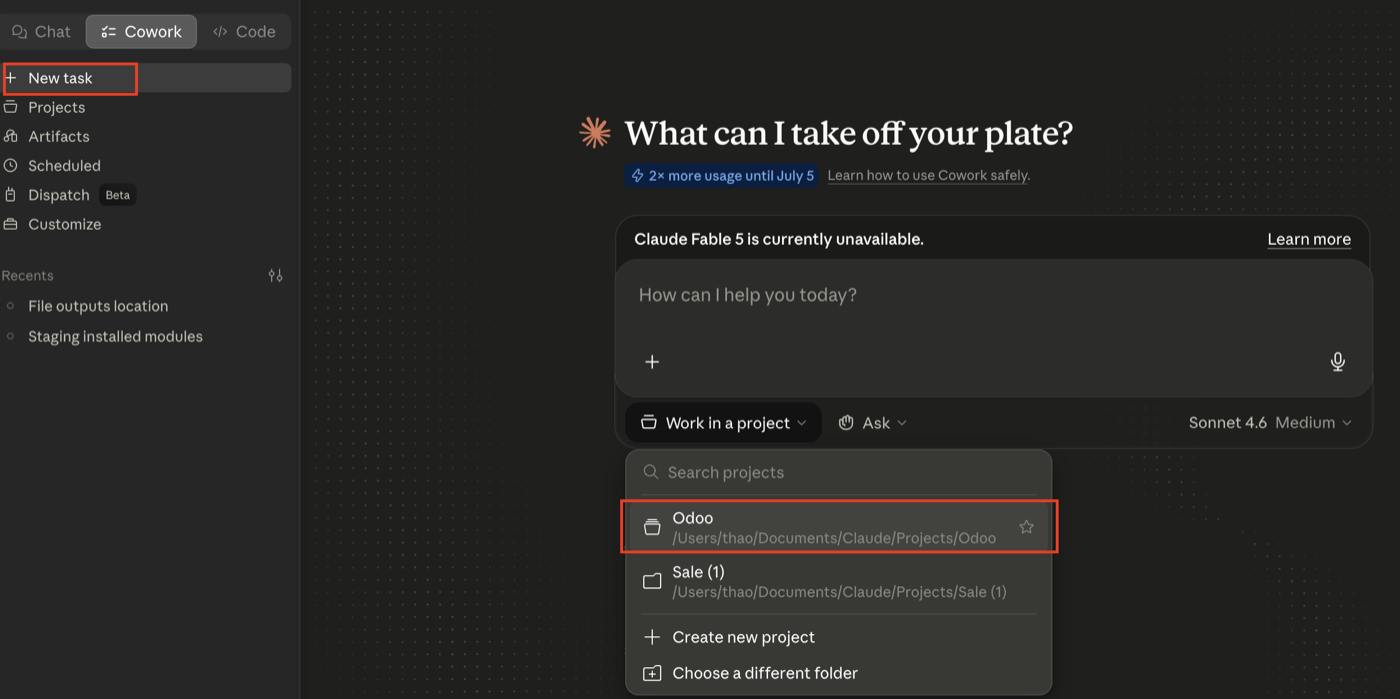Click the Search projects field
This screenshot has width=1400, height=699.
[x=839, y=472]
